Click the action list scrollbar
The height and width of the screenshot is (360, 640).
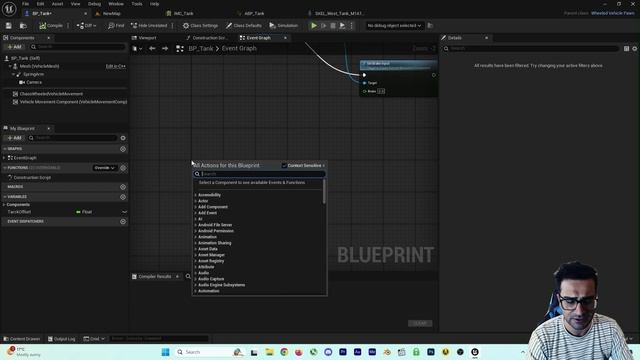[x=324, y=192]
